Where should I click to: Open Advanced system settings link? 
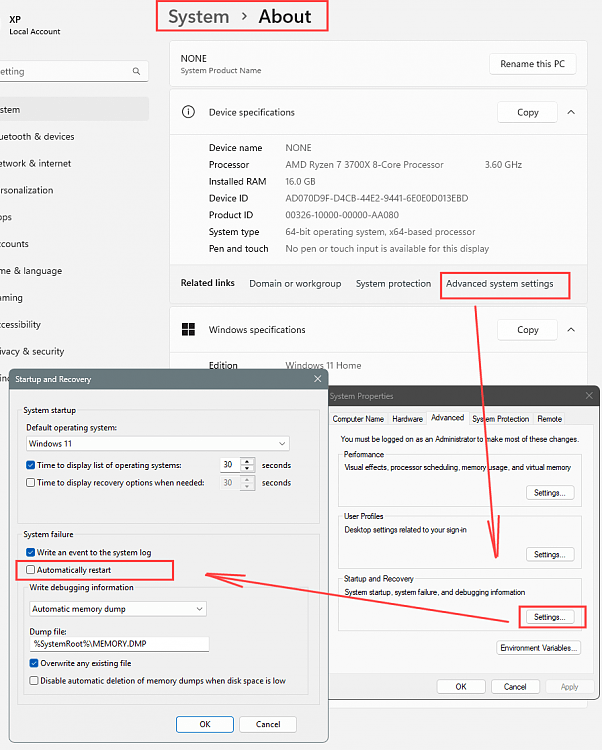pyautogui.click(x=500, y=284)
